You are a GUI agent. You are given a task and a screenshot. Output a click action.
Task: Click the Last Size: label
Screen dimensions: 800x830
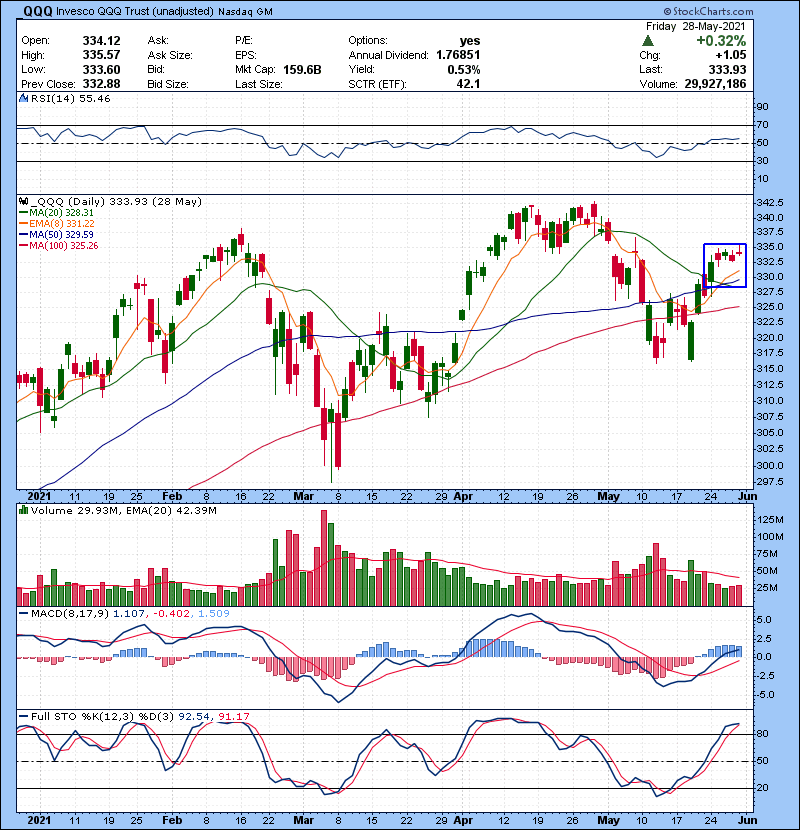pos(259,84)
